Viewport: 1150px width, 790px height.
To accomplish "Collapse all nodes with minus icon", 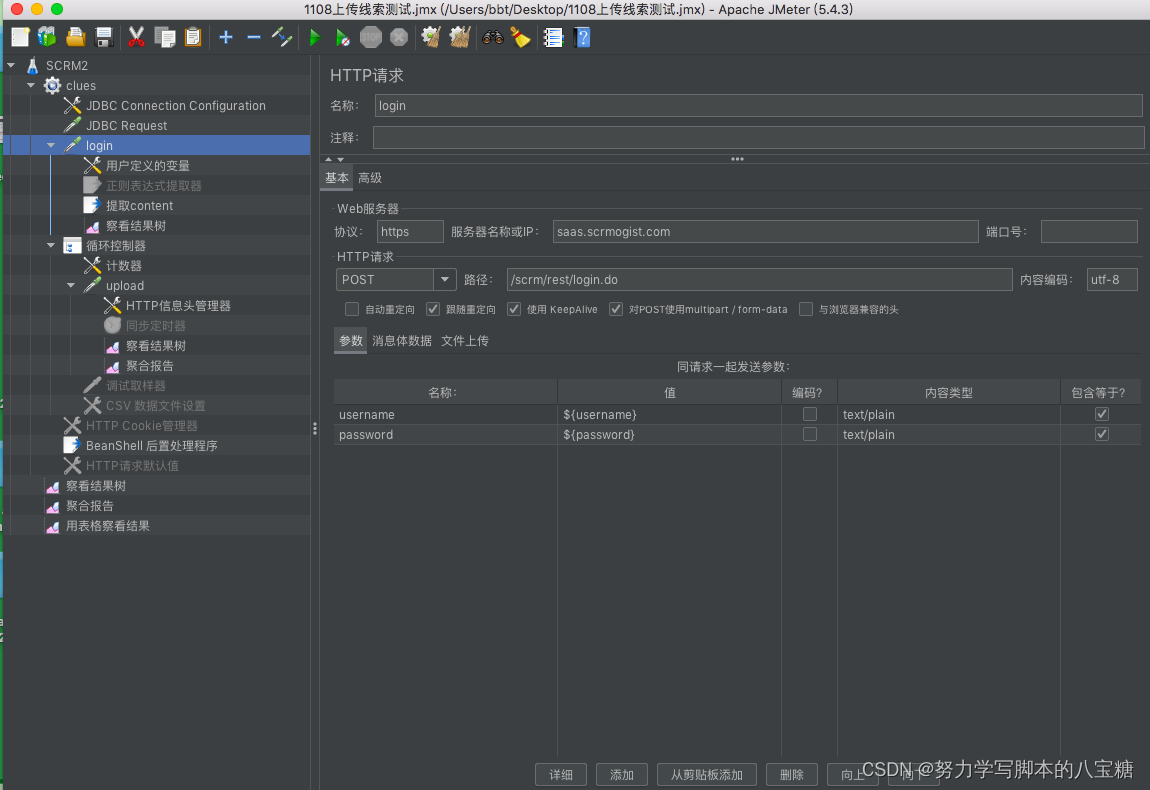I will [x=254, y=37].
